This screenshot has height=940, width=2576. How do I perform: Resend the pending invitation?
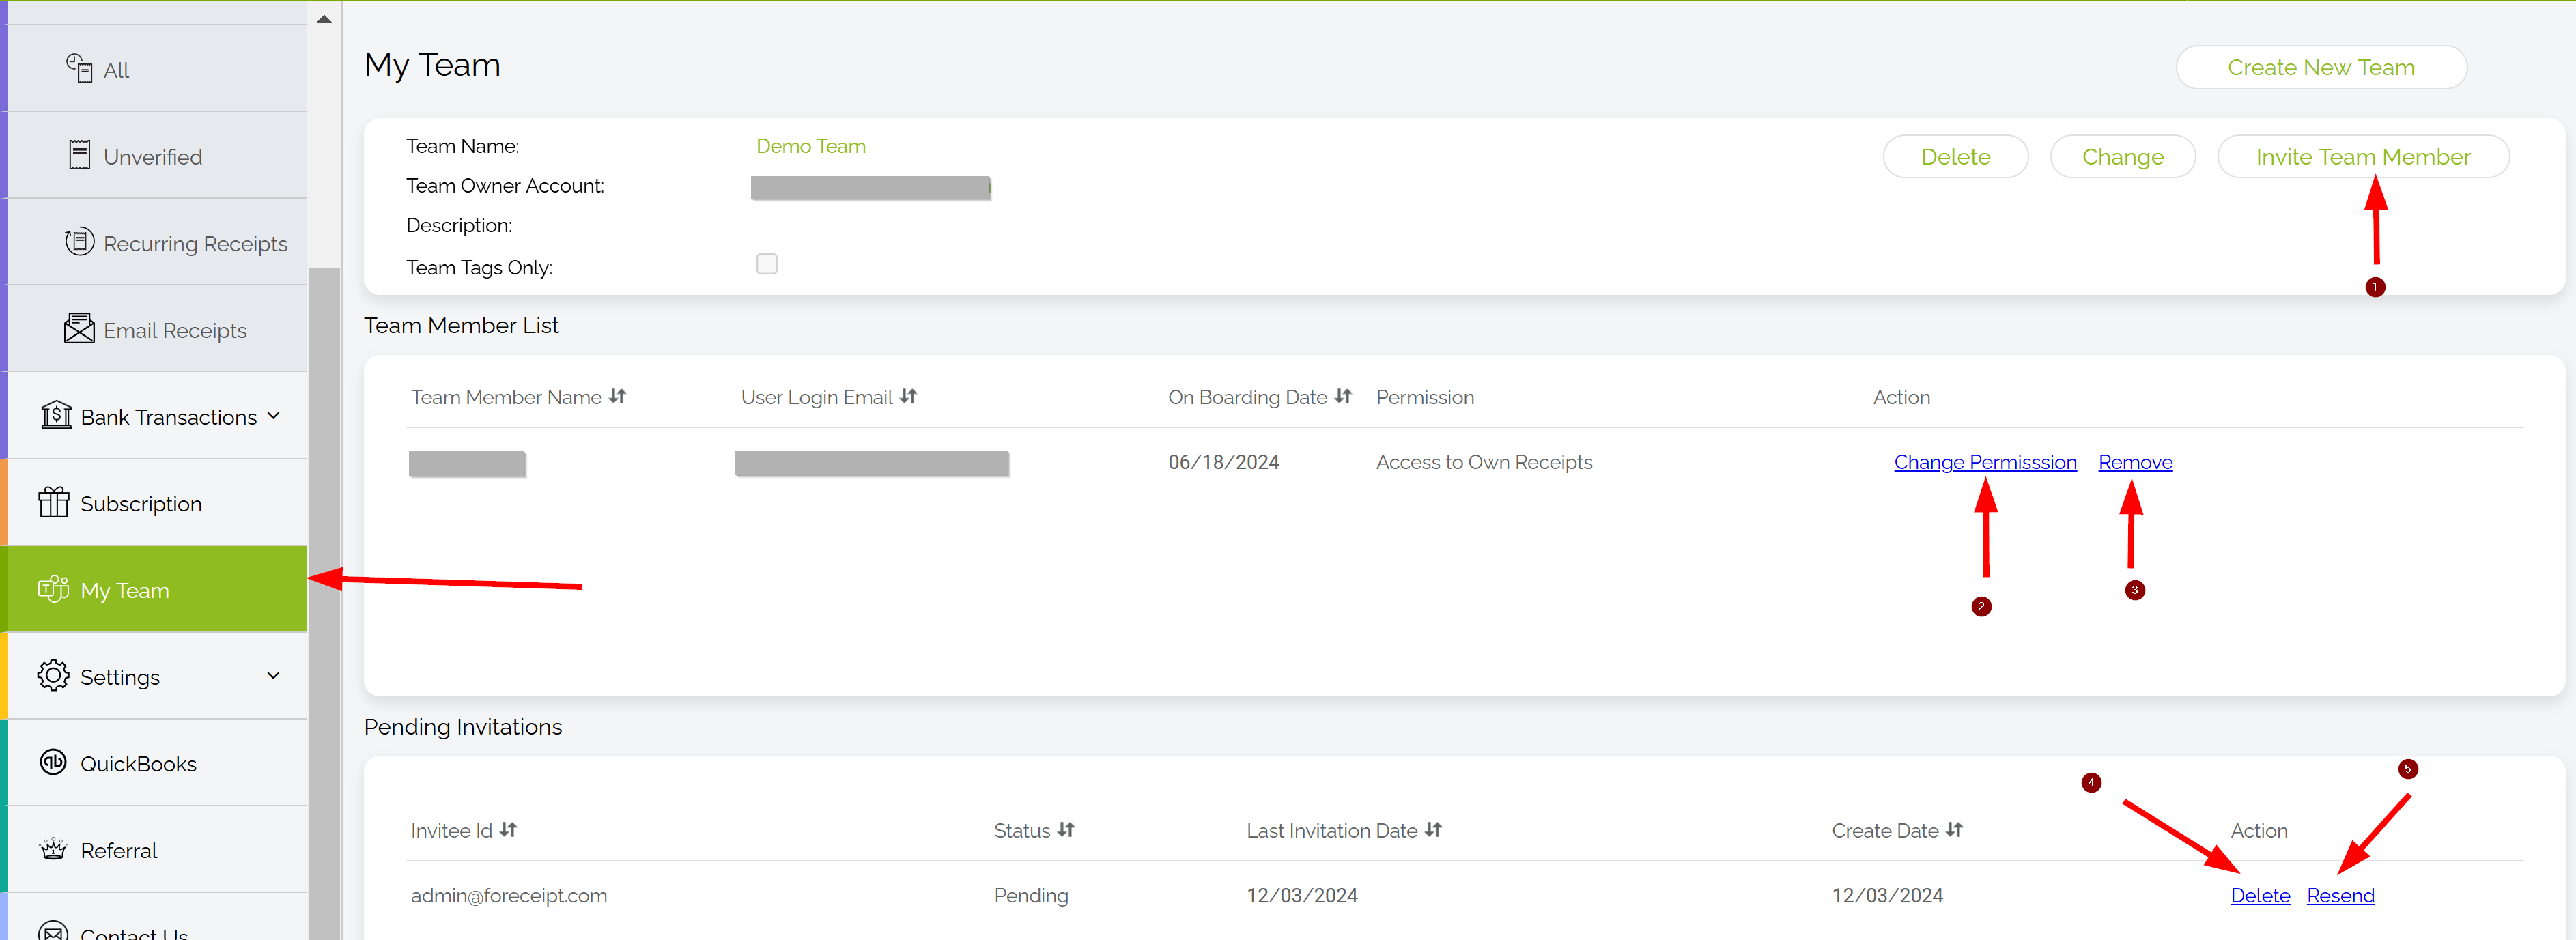click(x=2340, y=896)
